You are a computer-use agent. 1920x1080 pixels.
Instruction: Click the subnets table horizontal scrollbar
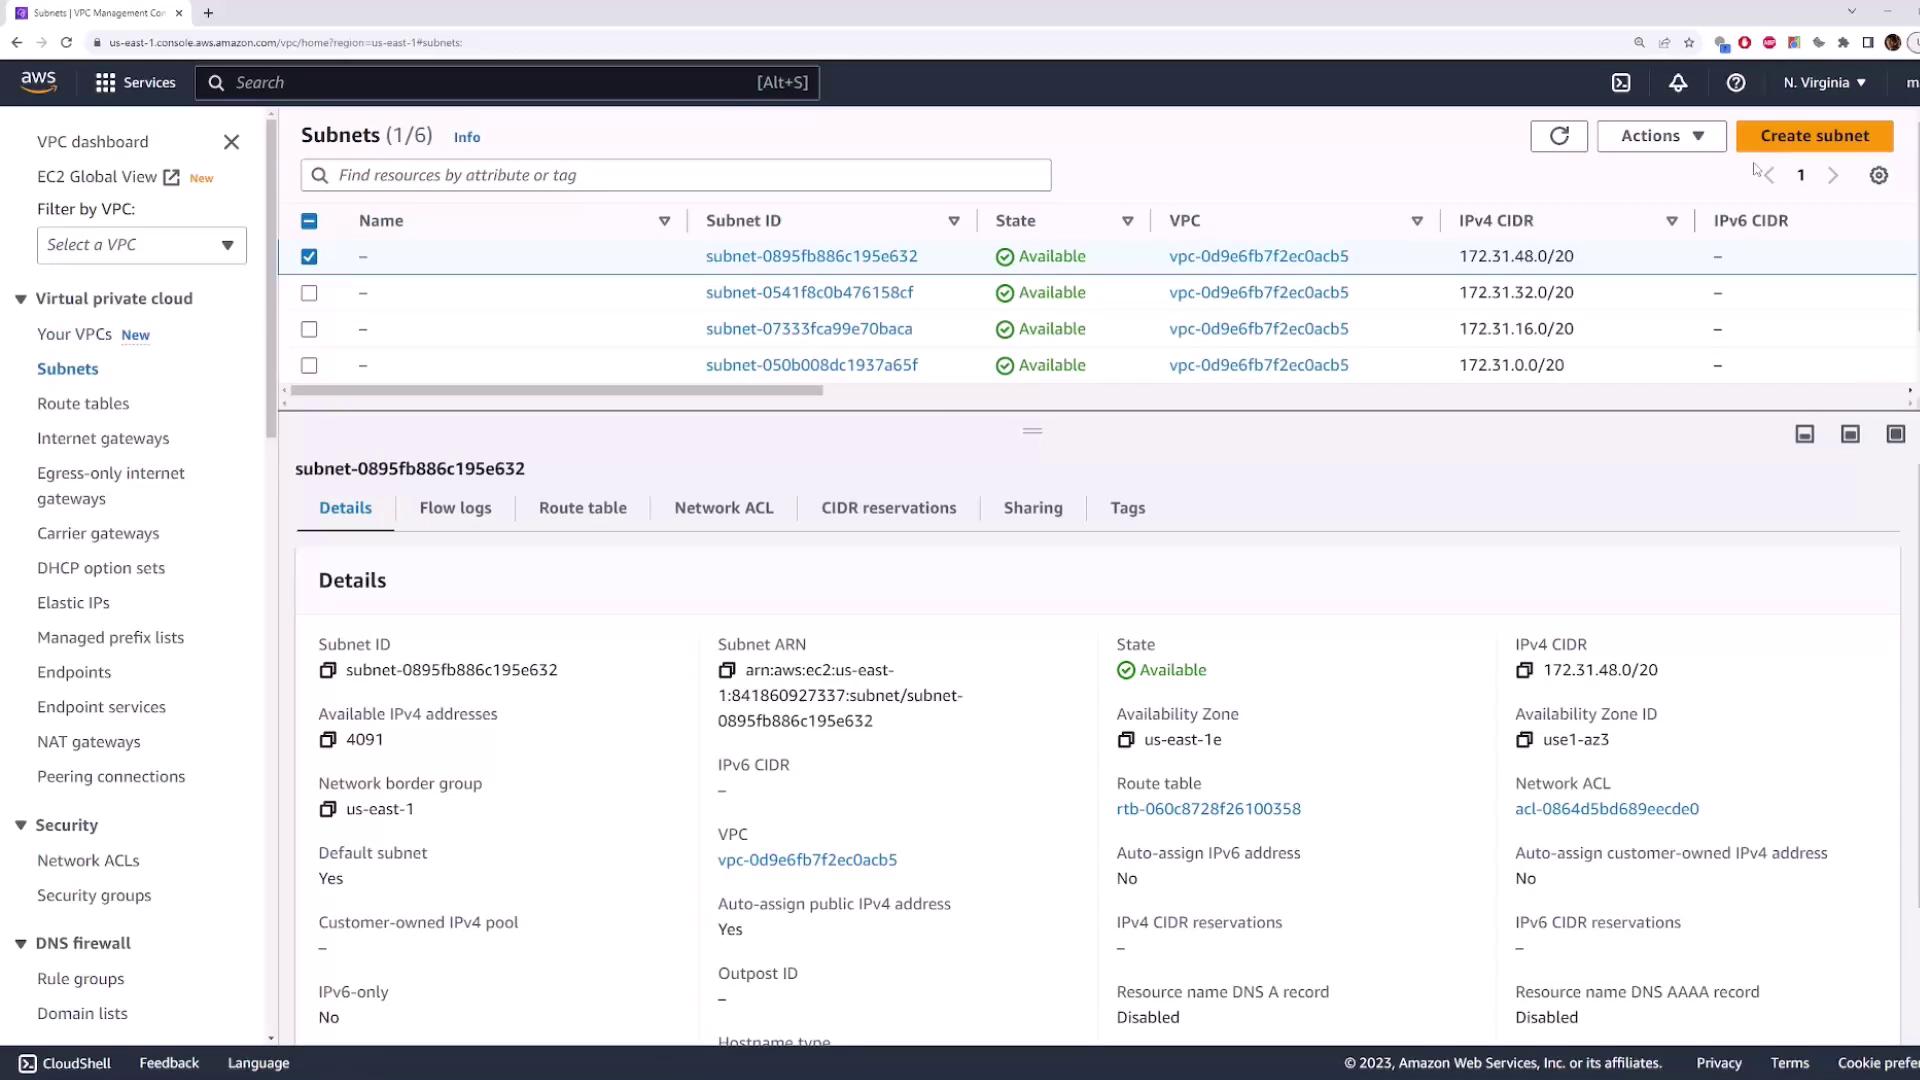coord(556,391)
